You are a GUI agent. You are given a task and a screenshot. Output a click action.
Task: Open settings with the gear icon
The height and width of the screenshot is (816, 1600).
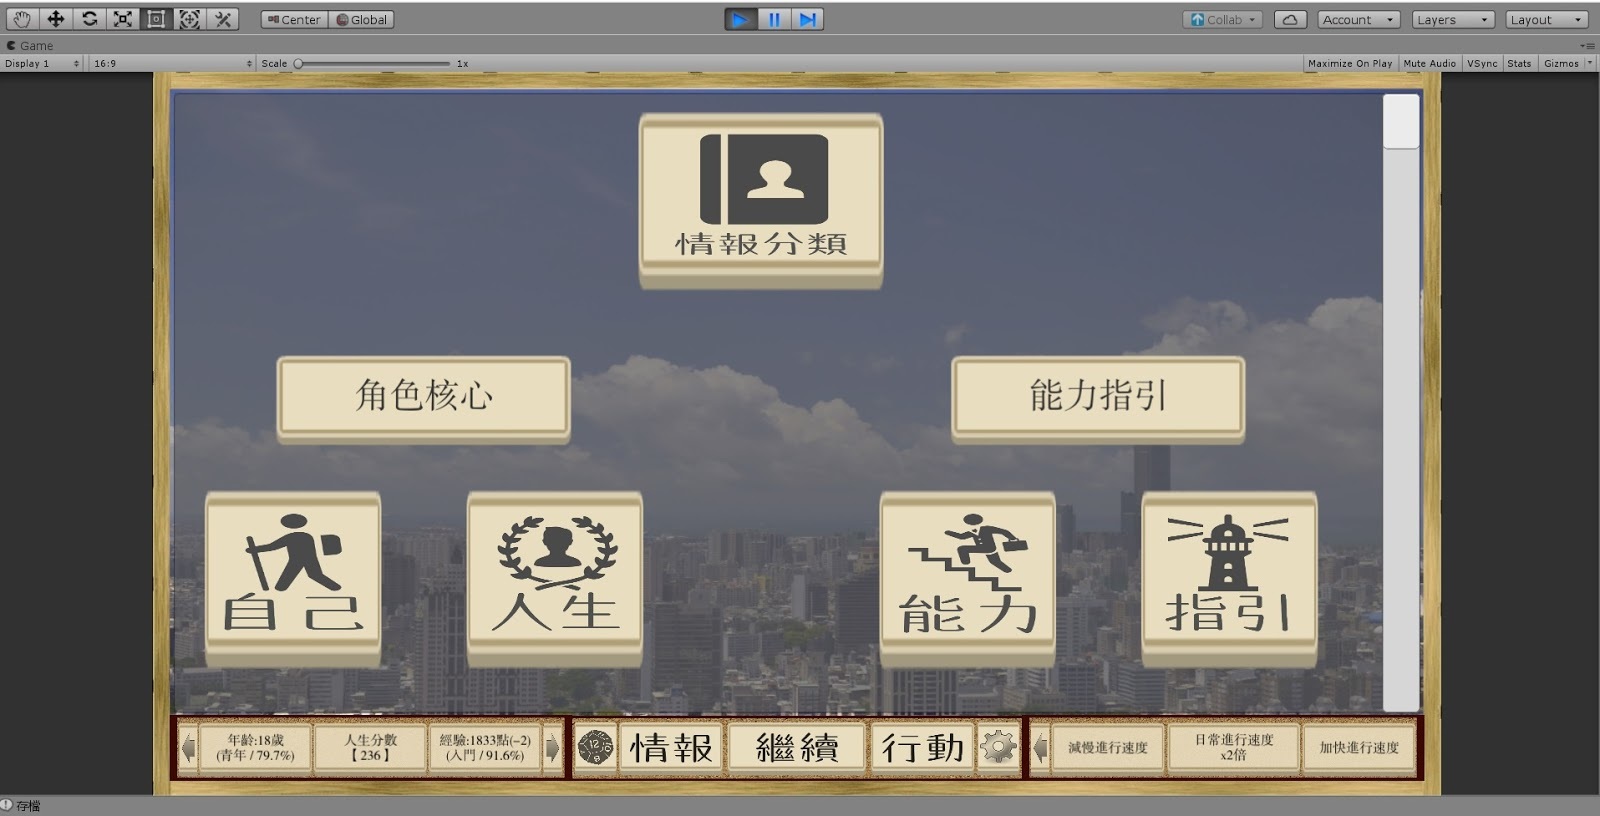[x=998, y=747]
